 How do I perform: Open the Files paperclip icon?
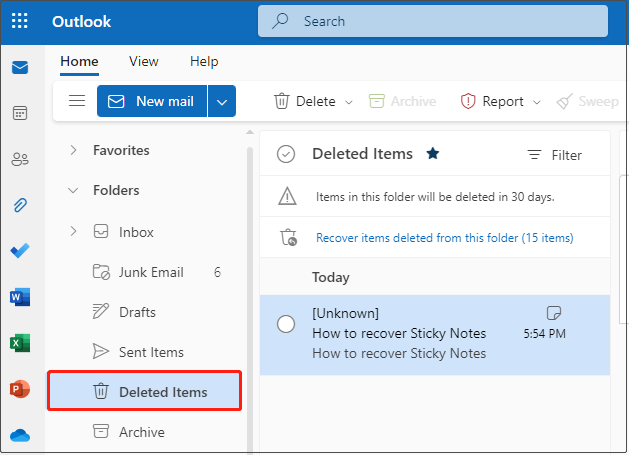tap(20, 205)
